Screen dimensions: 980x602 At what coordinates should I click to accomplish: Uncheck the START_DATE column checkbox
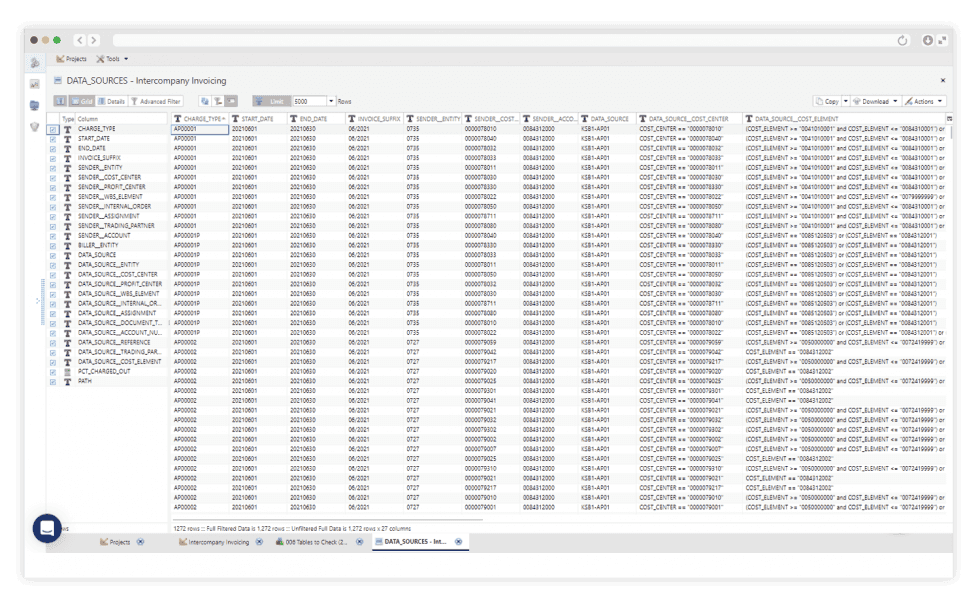[52, 139]
